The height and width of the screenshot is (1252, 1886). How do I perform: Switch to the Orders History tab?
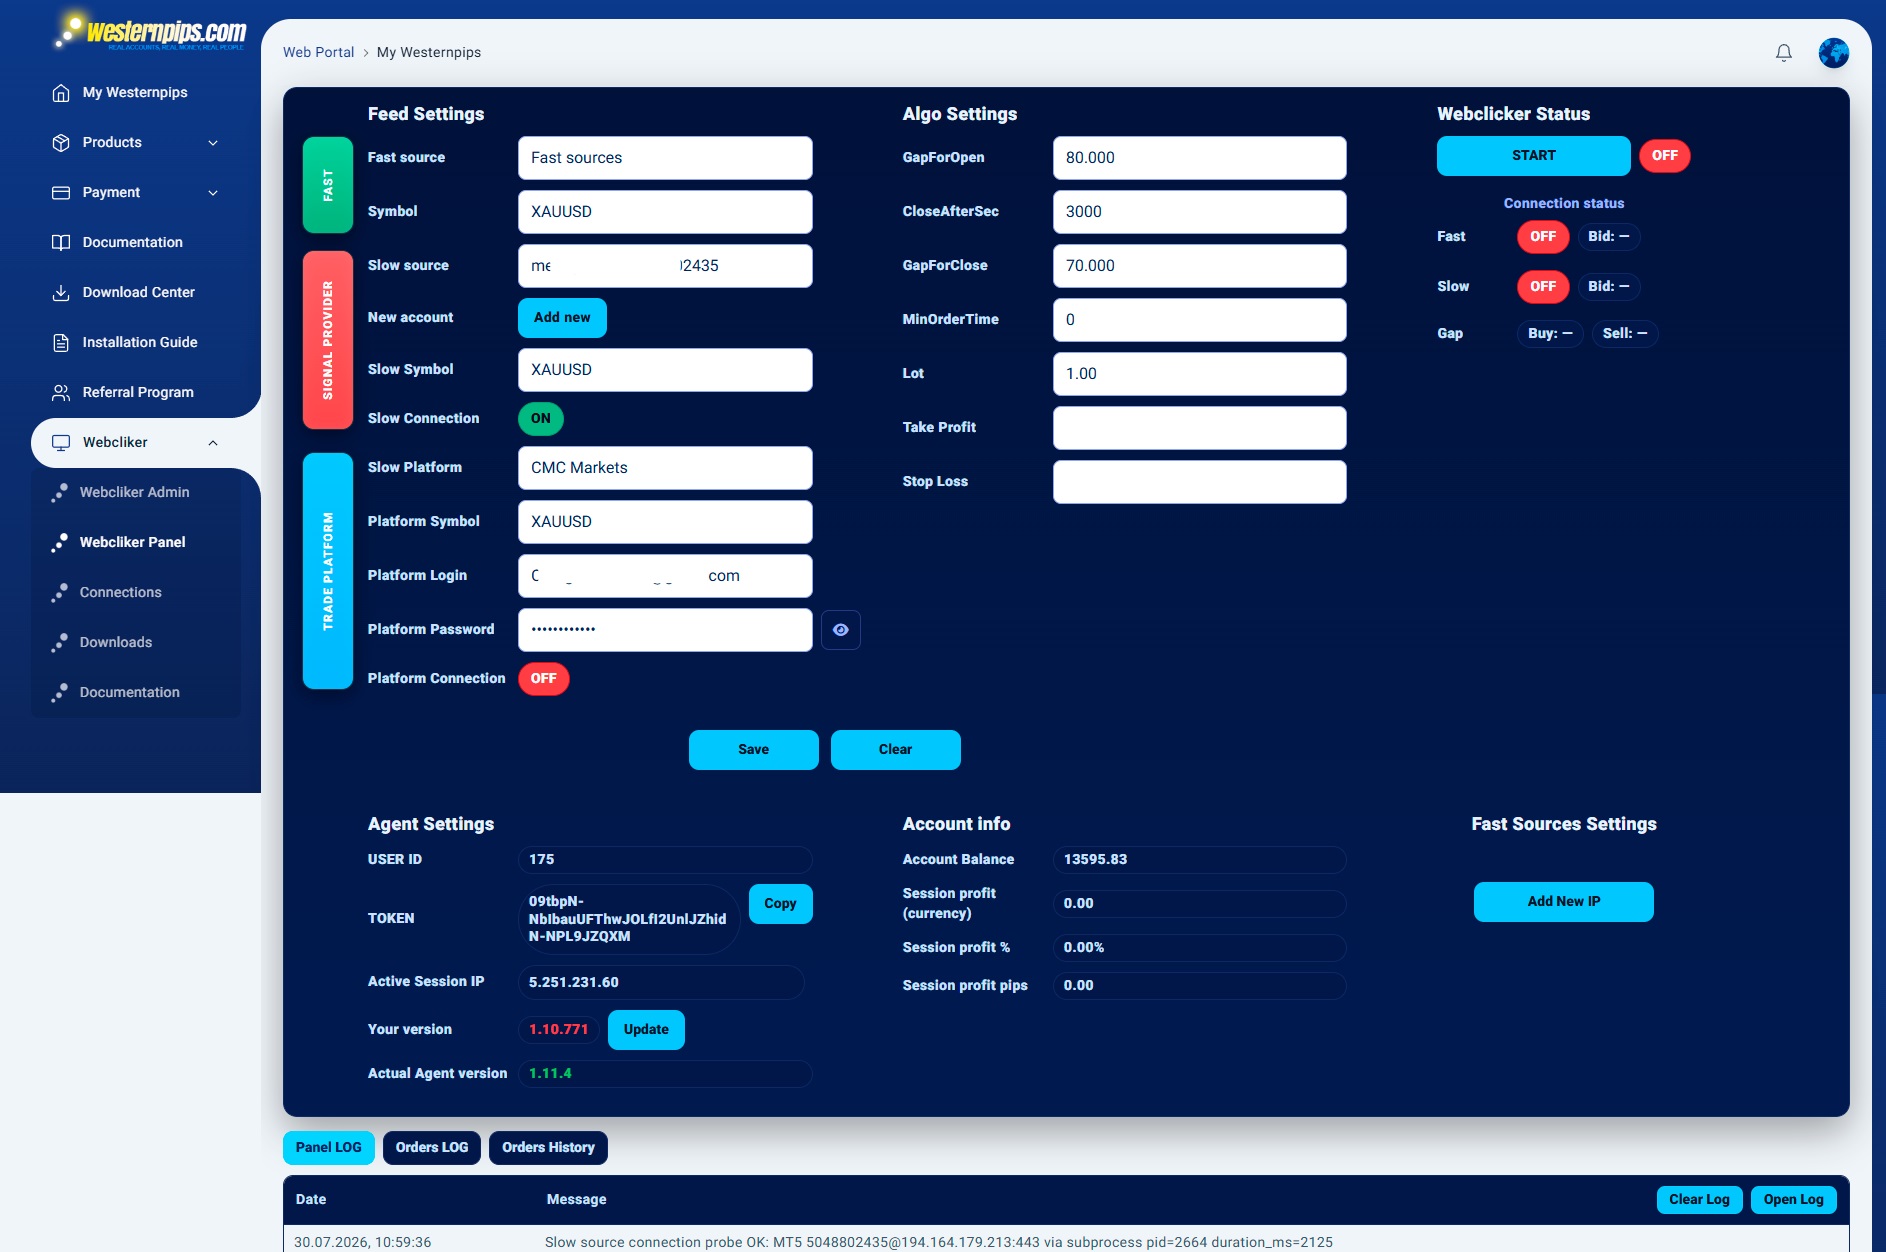pos(548,1147)
